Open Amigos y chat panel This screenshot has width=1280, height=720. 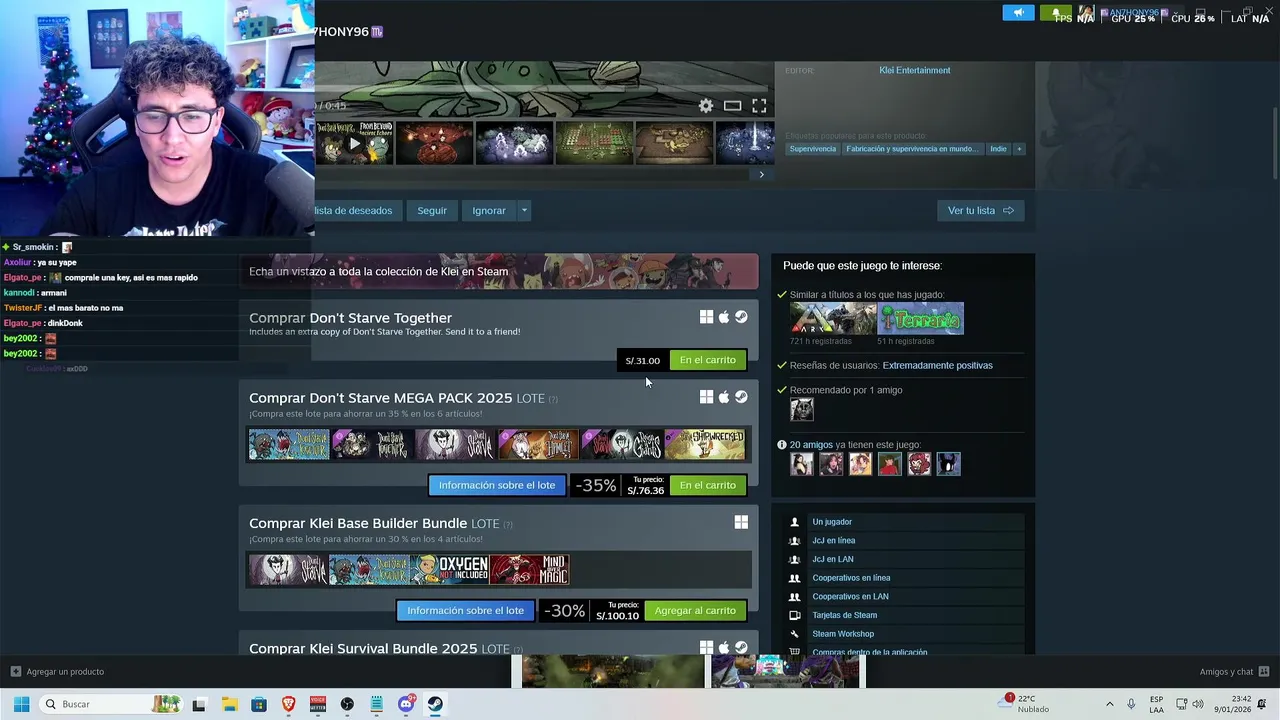coord(1234,672)
